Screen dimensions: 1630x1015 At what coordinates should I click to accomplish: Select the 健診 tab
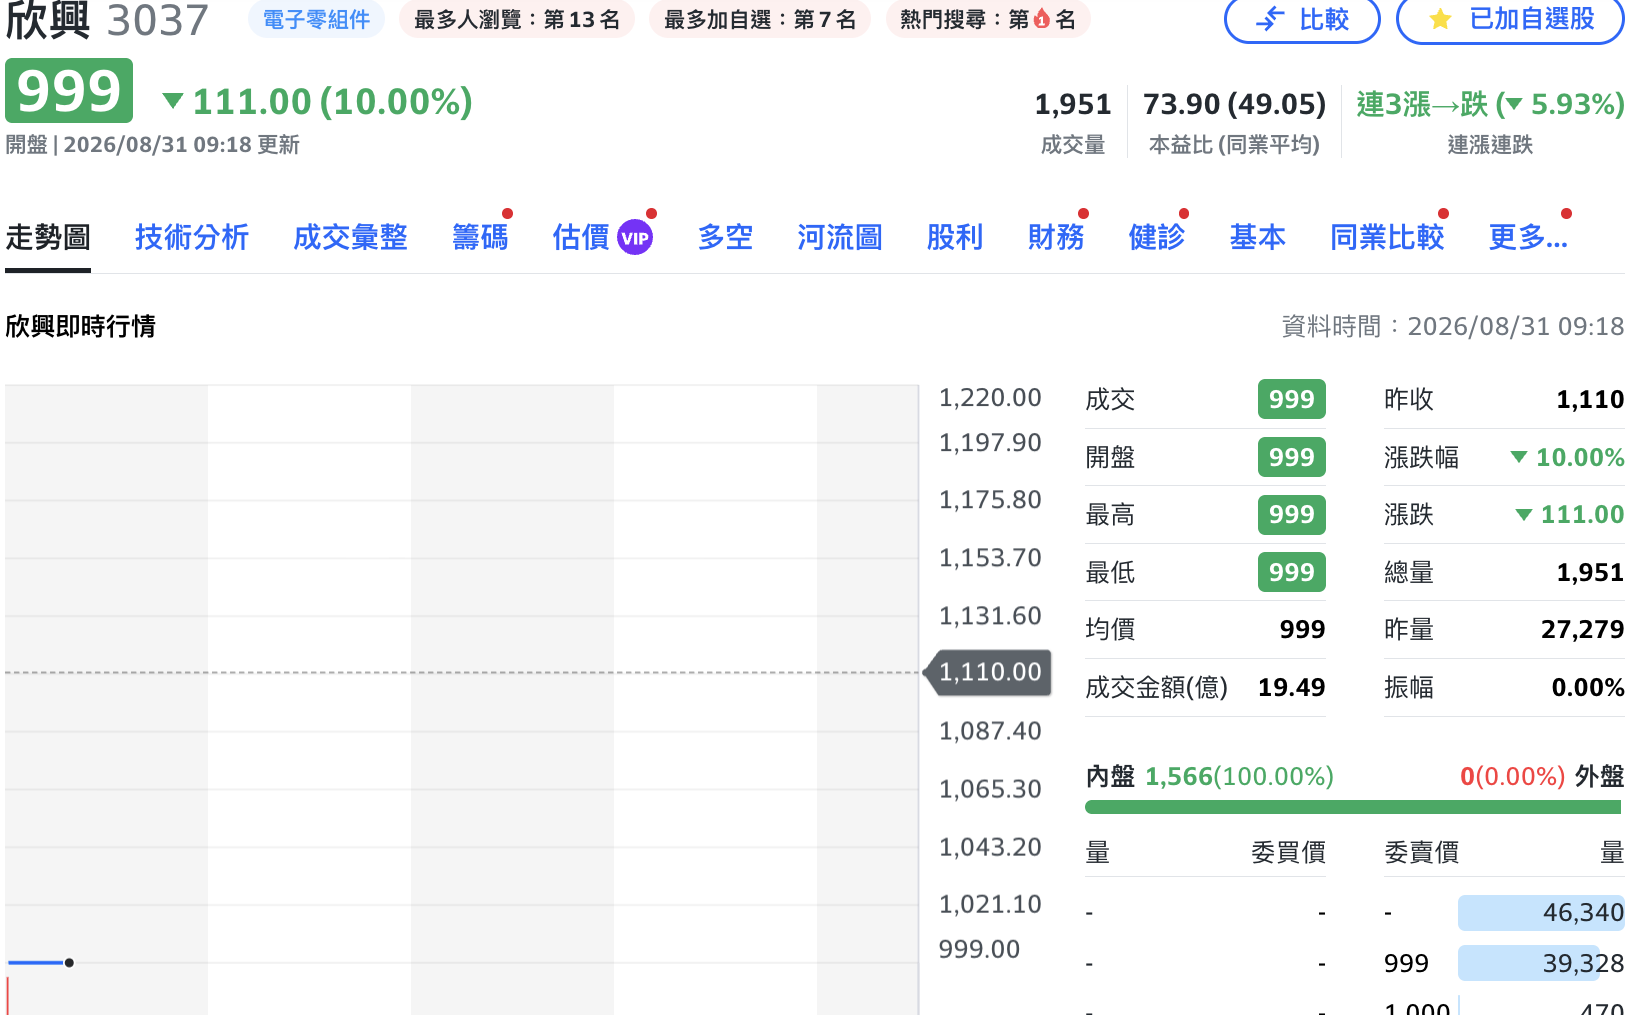point(1157,238)
